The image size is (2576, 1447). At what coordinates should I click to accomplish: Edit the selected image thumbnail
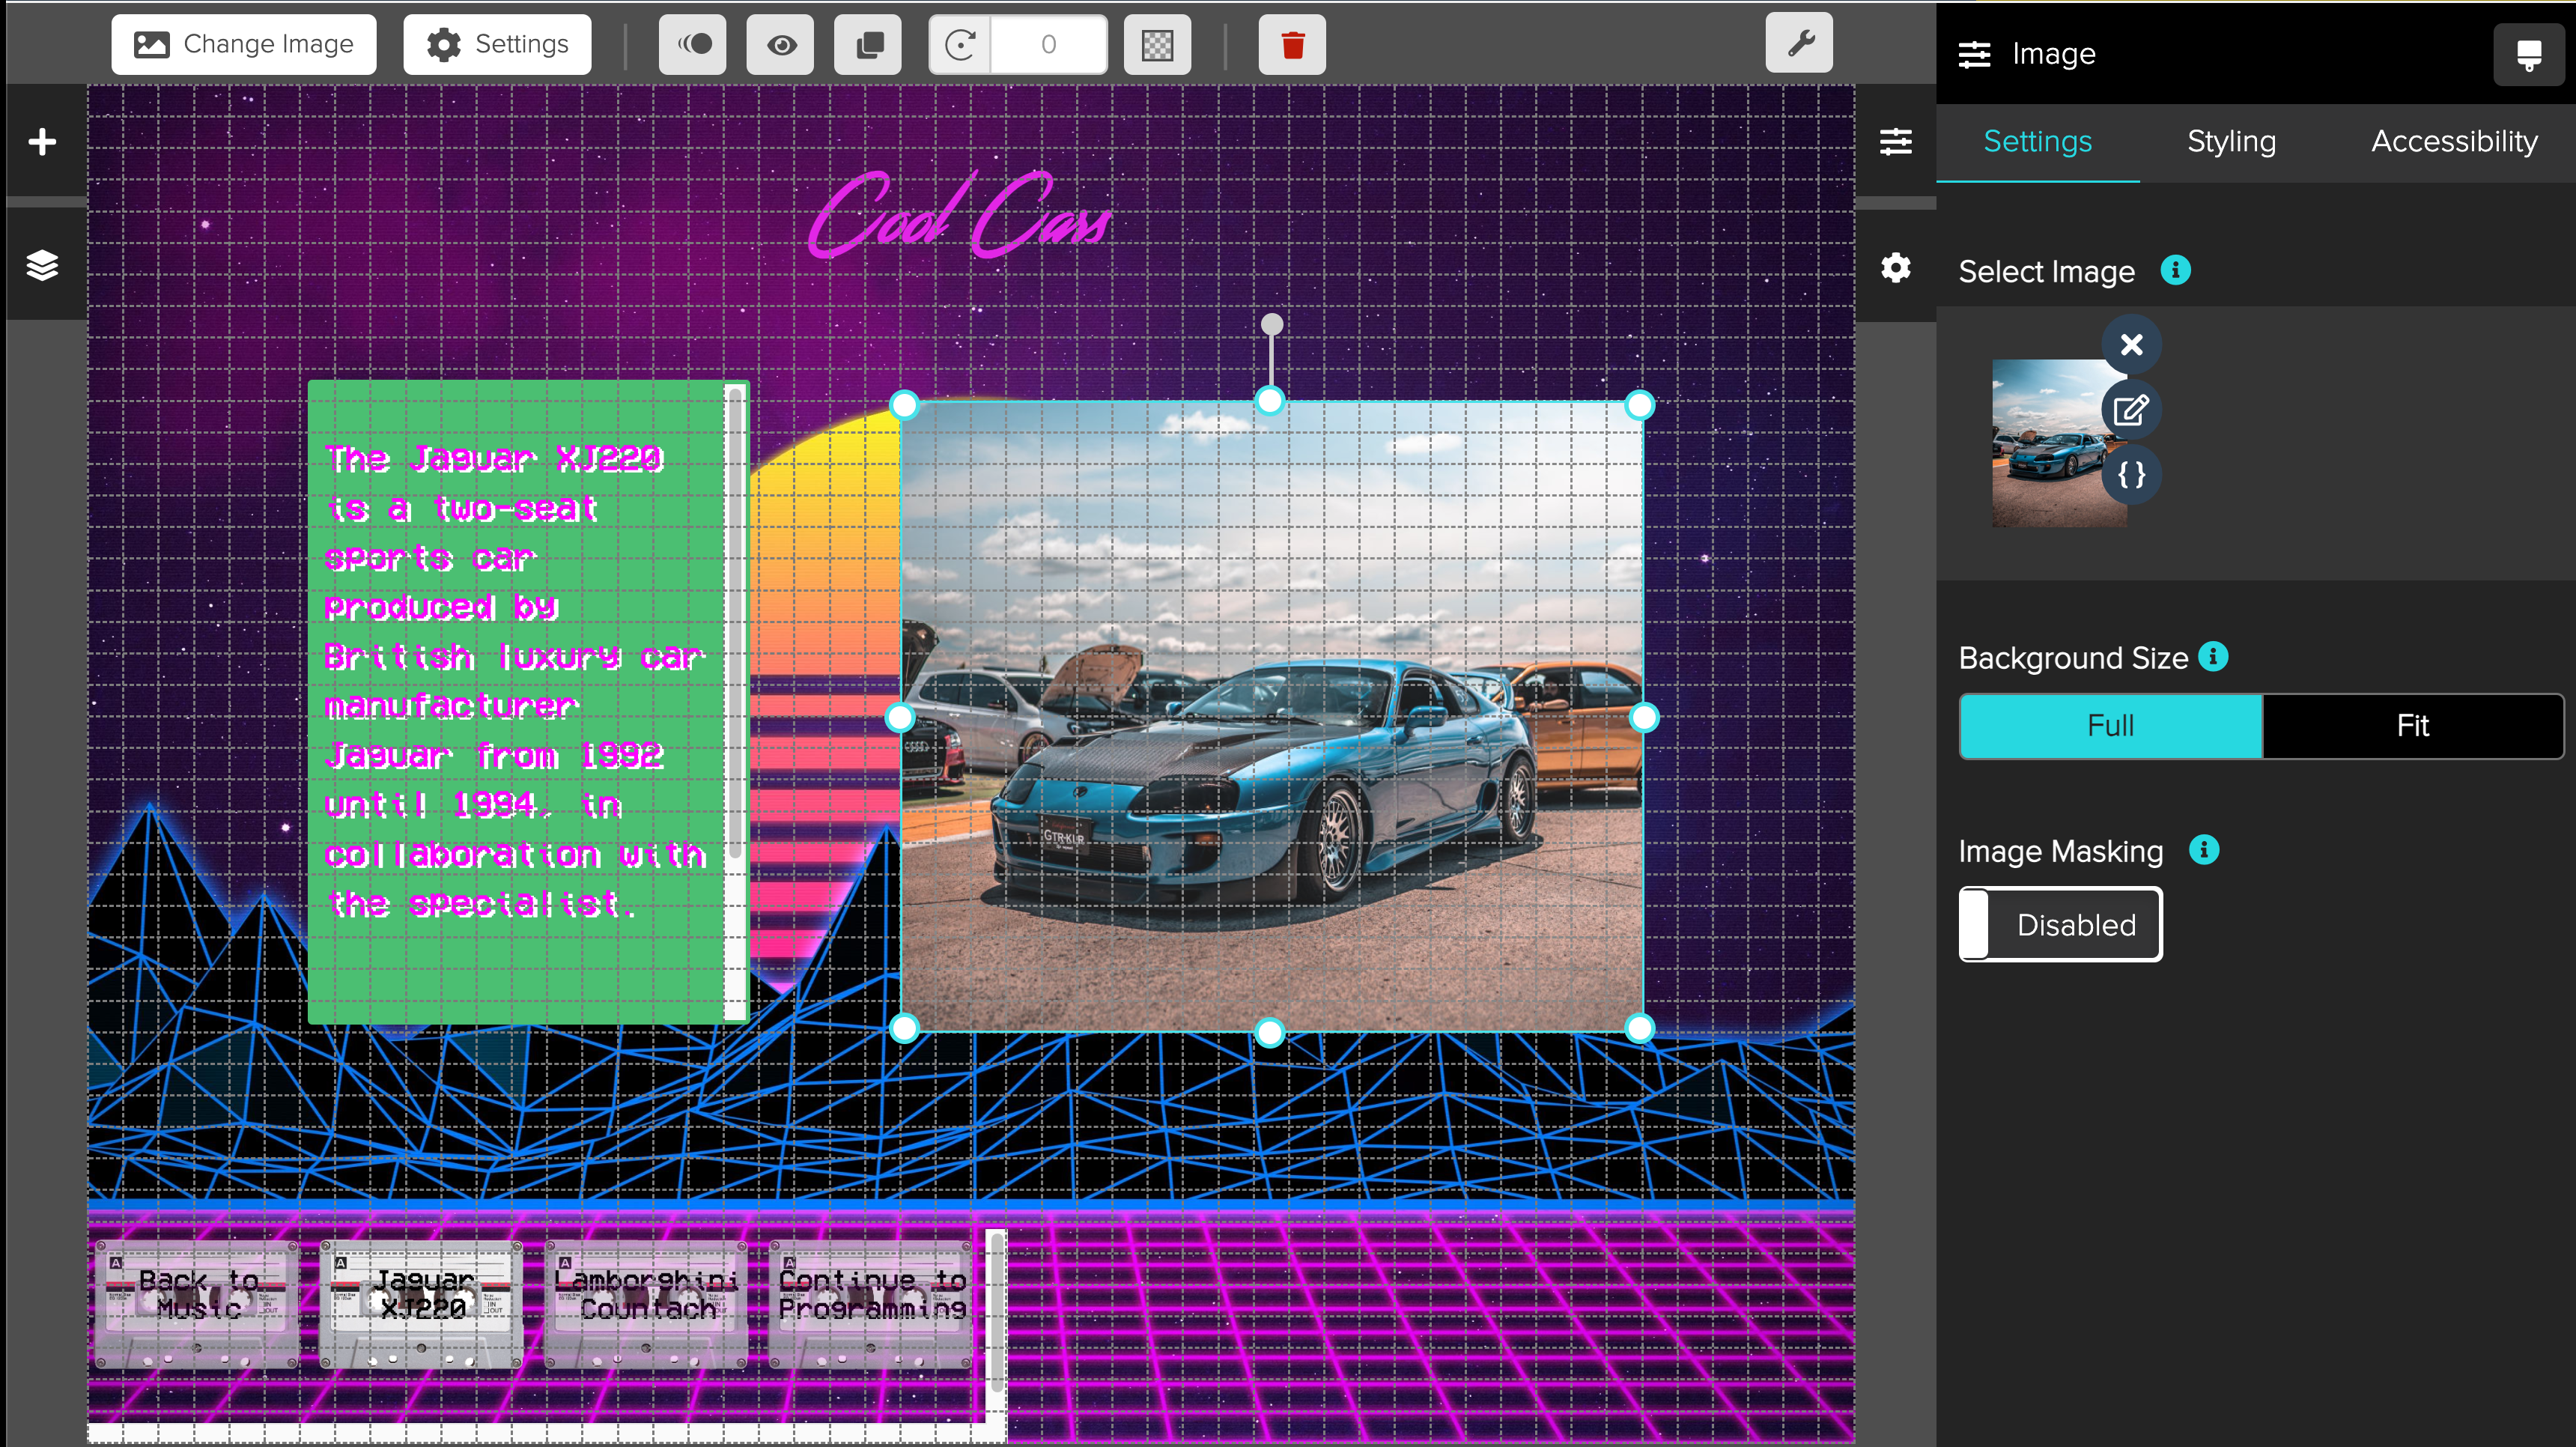point(2131,409)
